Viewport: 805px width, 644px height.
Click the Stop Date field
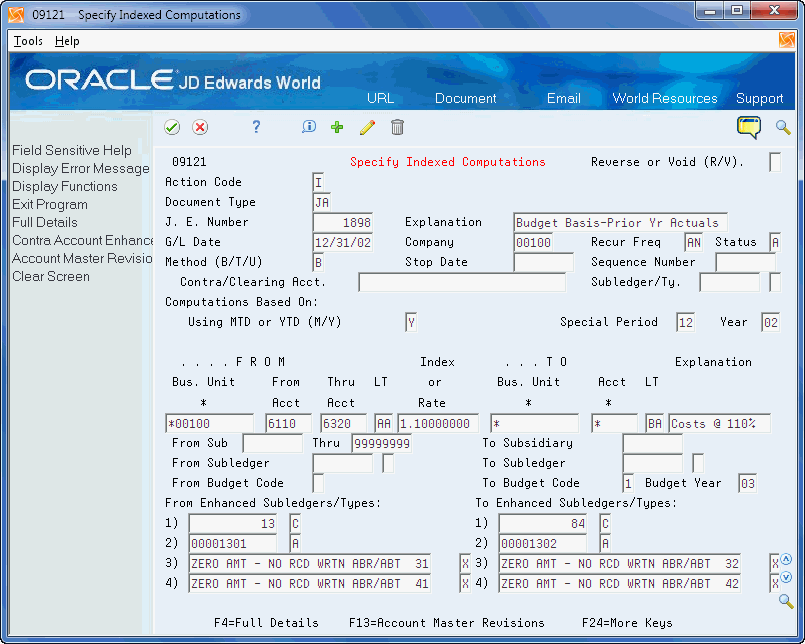(543, 262)
